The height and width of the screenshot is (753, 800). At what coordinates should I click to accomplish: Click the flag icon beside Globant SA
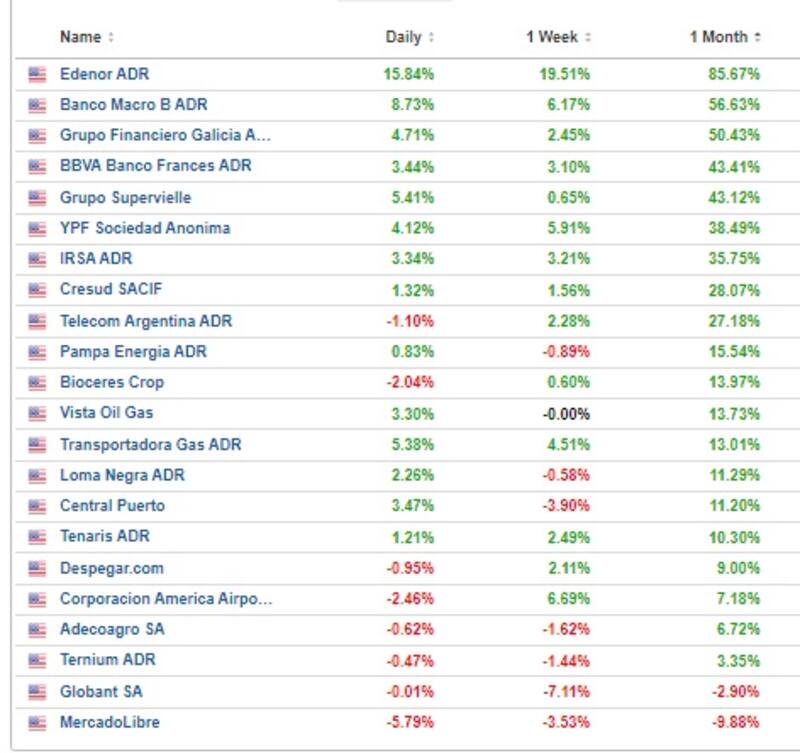click(37, 691)
